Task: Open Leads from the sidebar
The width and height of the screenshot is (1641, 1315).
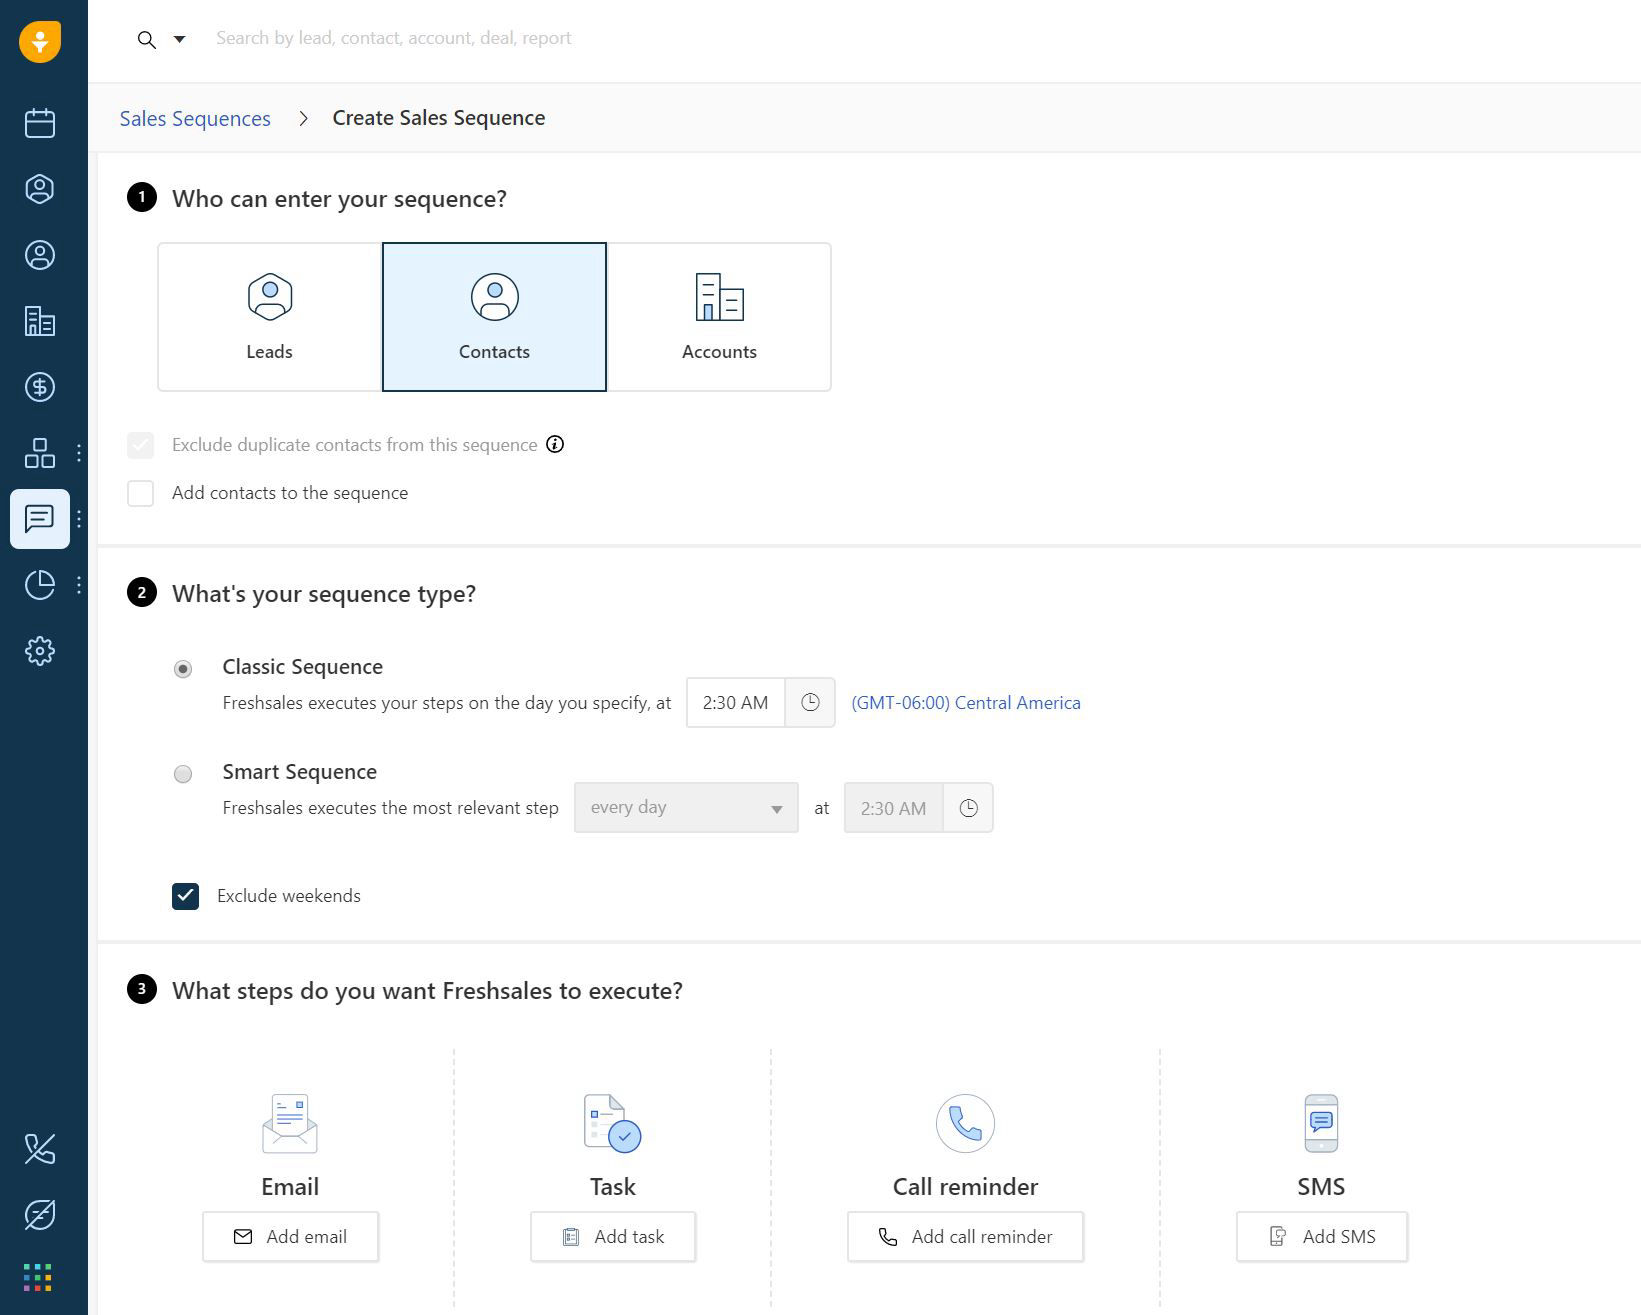Action: pyautogui.click(x=40, y=189)
